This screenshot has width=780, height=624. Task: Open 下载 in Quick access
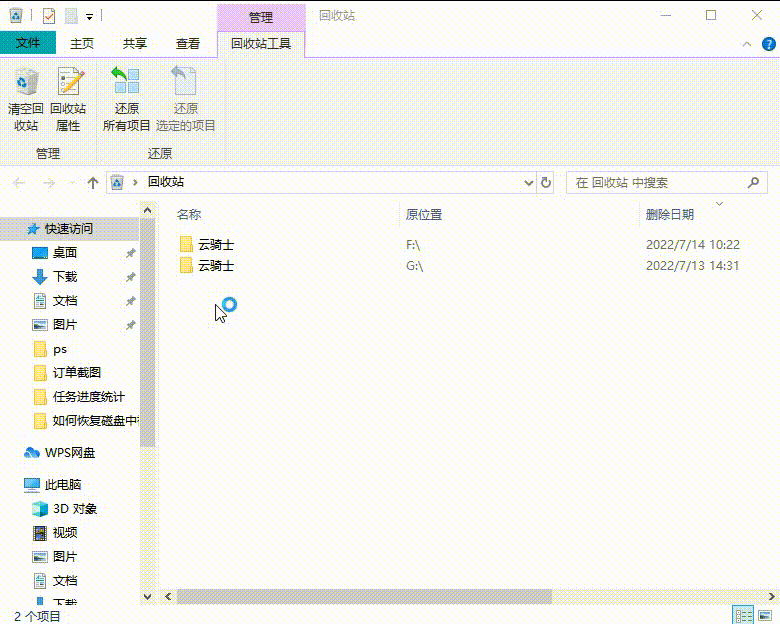65,277
